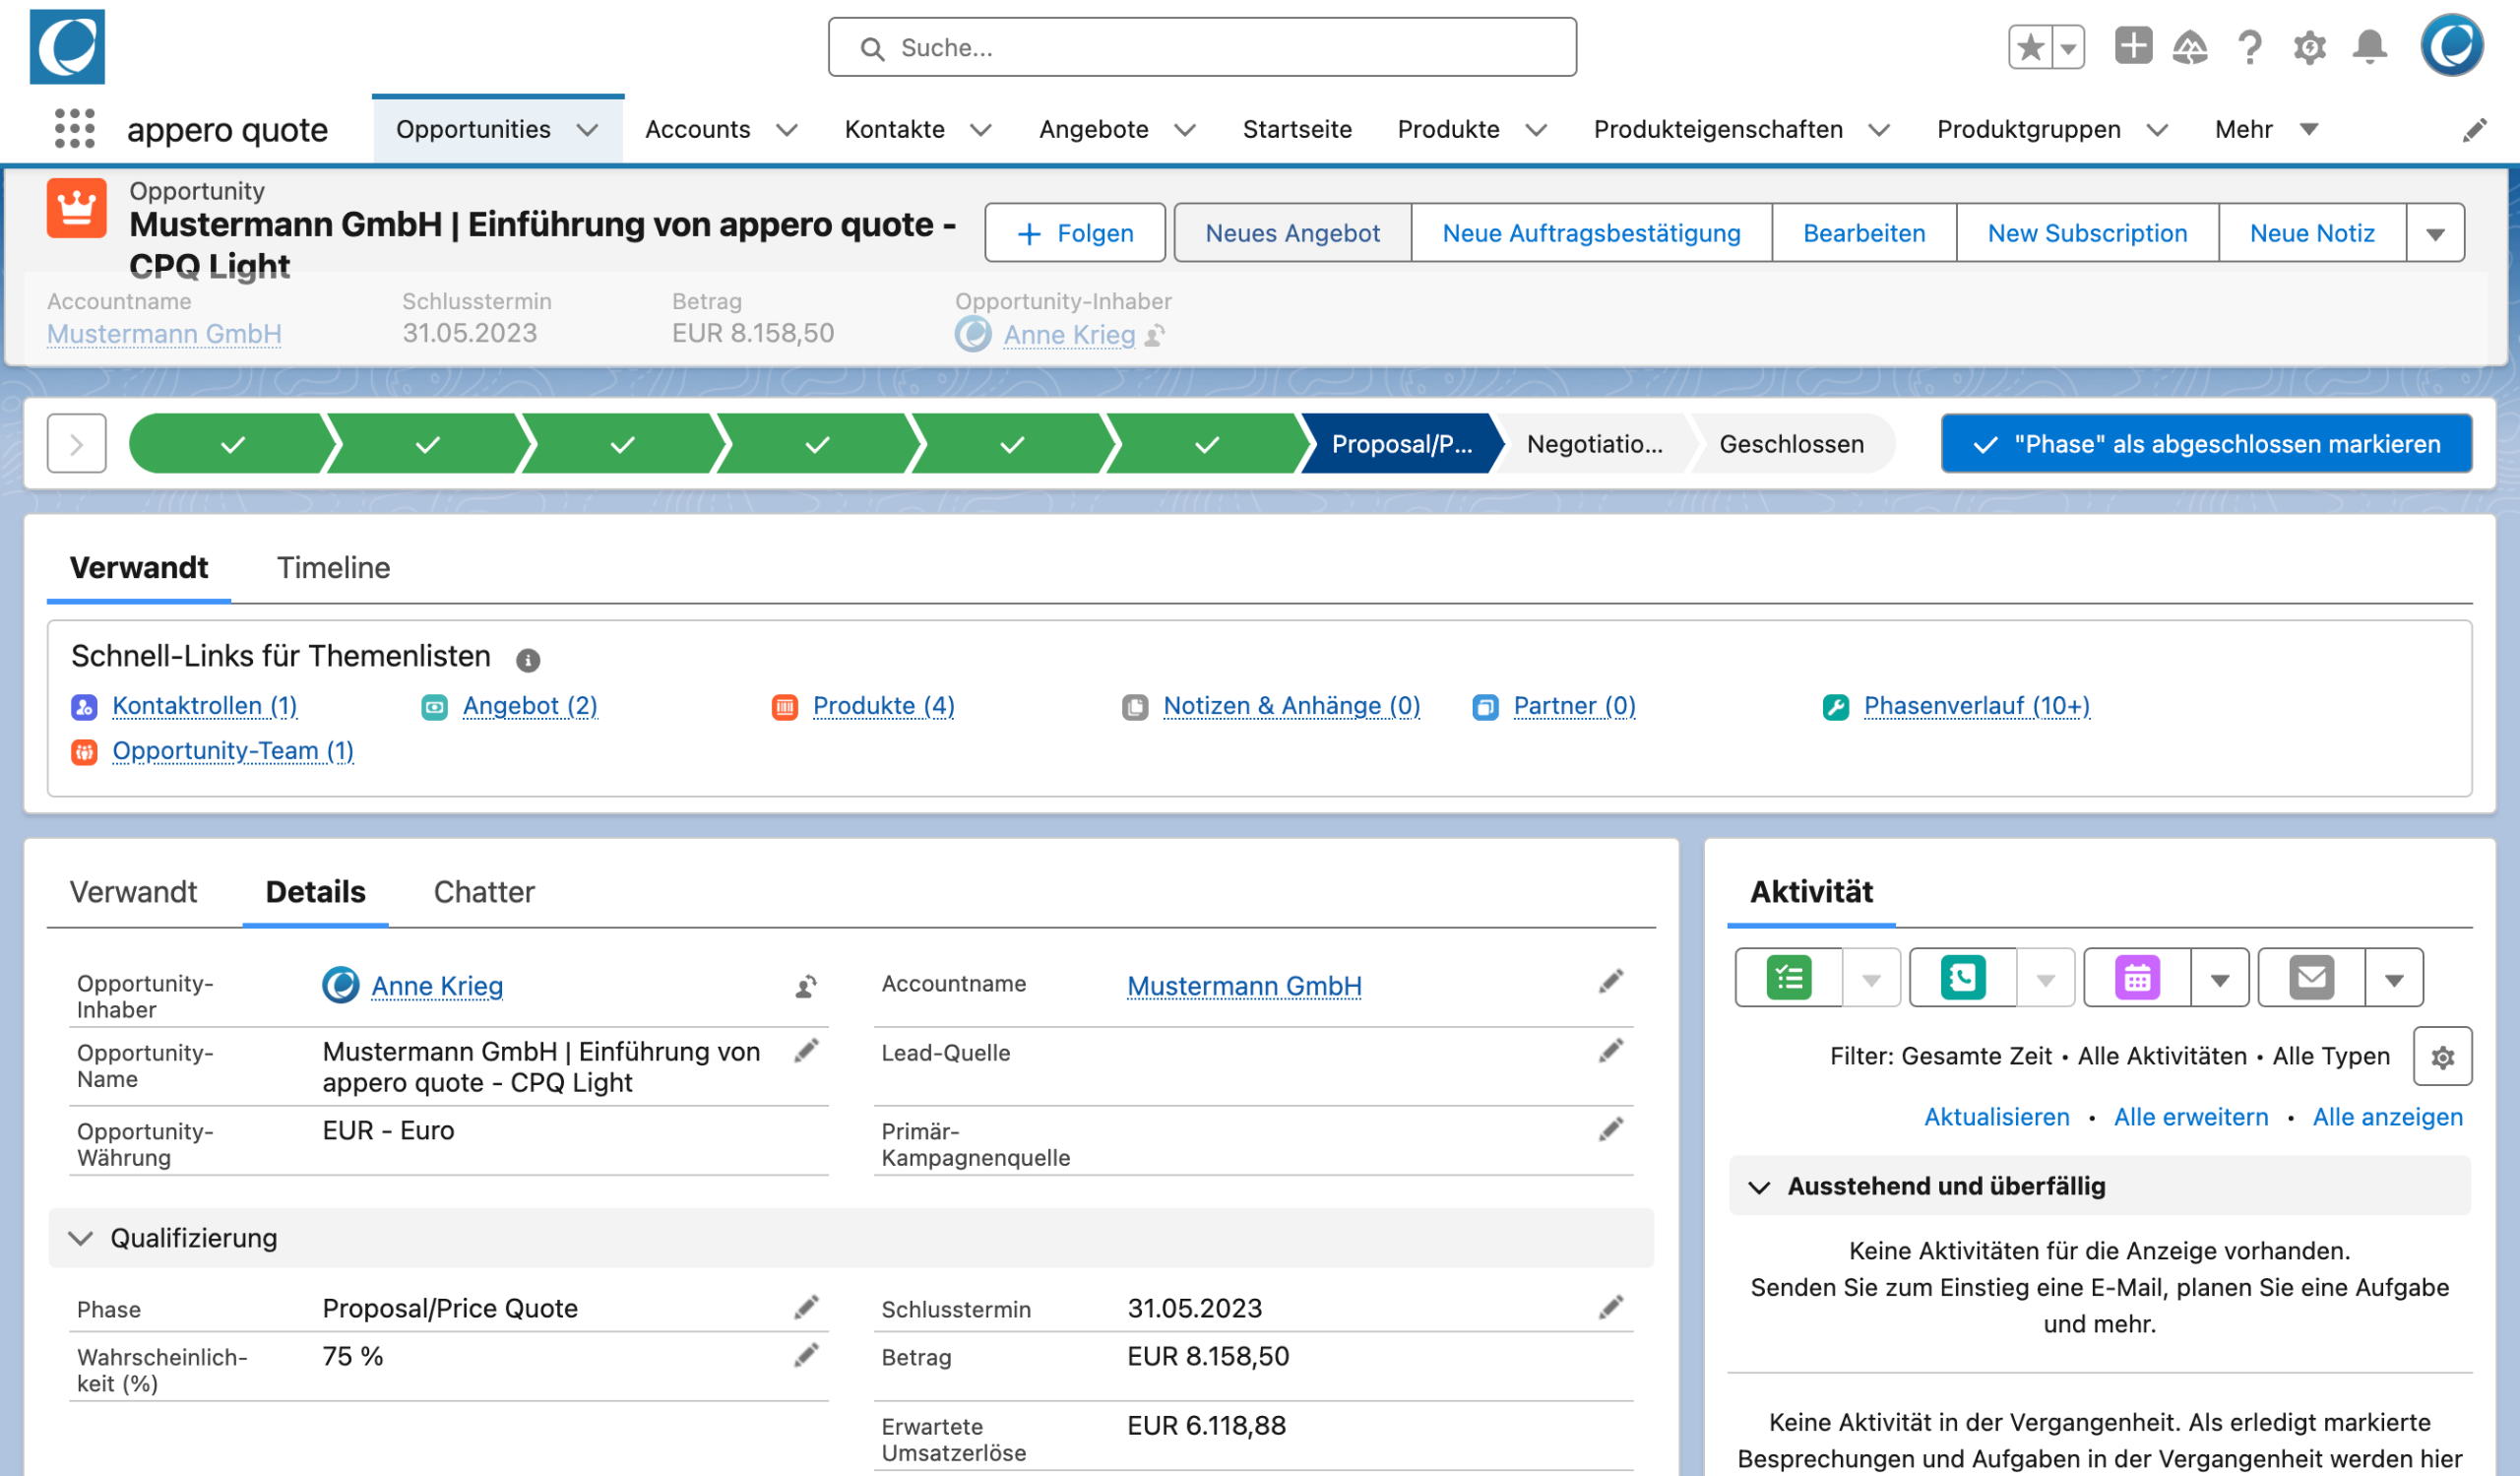Click the global actions plus icon

2132,46
